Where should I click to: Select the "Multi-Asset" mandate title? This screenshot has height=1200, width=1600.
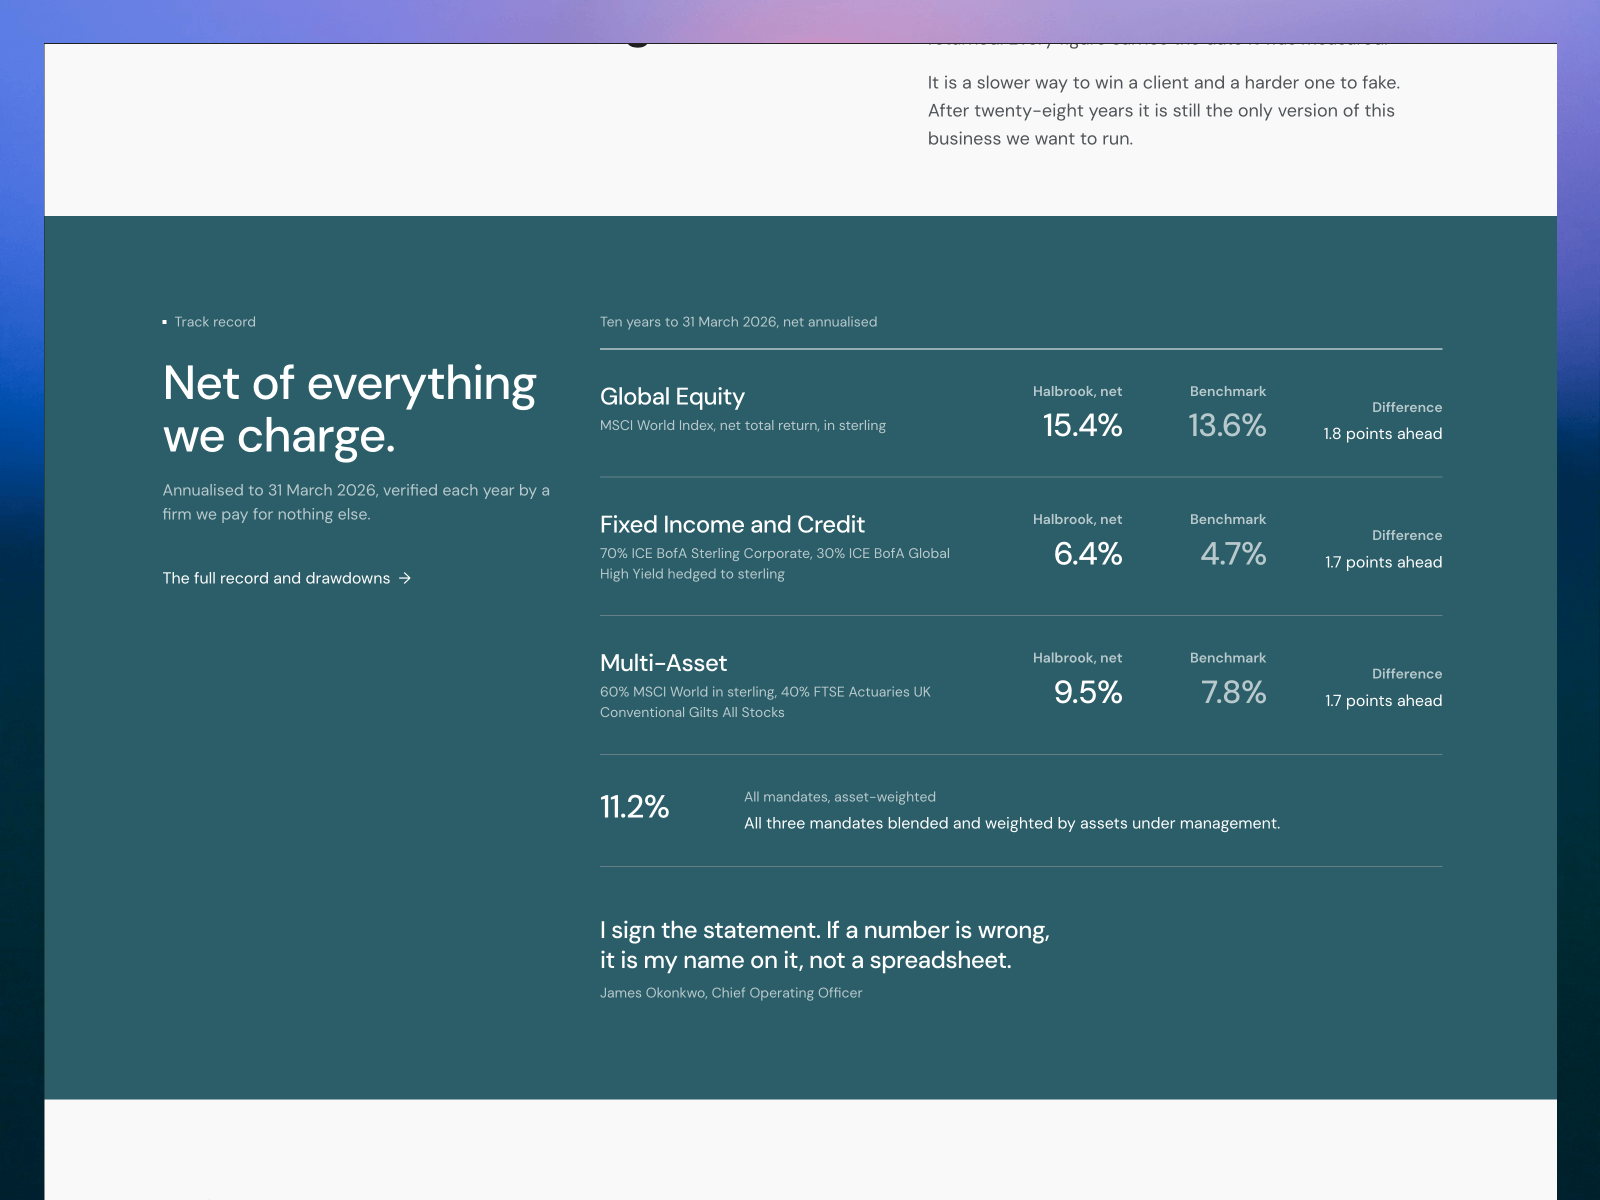[663, 663]
